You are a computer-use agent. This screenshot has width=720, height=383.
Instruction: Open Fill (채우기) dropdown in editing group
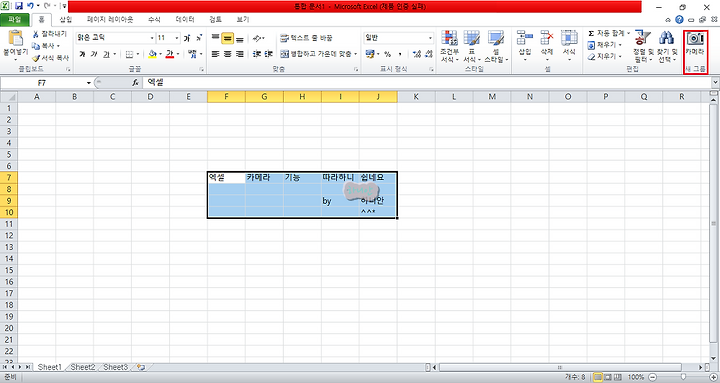[x=620, y=45]
